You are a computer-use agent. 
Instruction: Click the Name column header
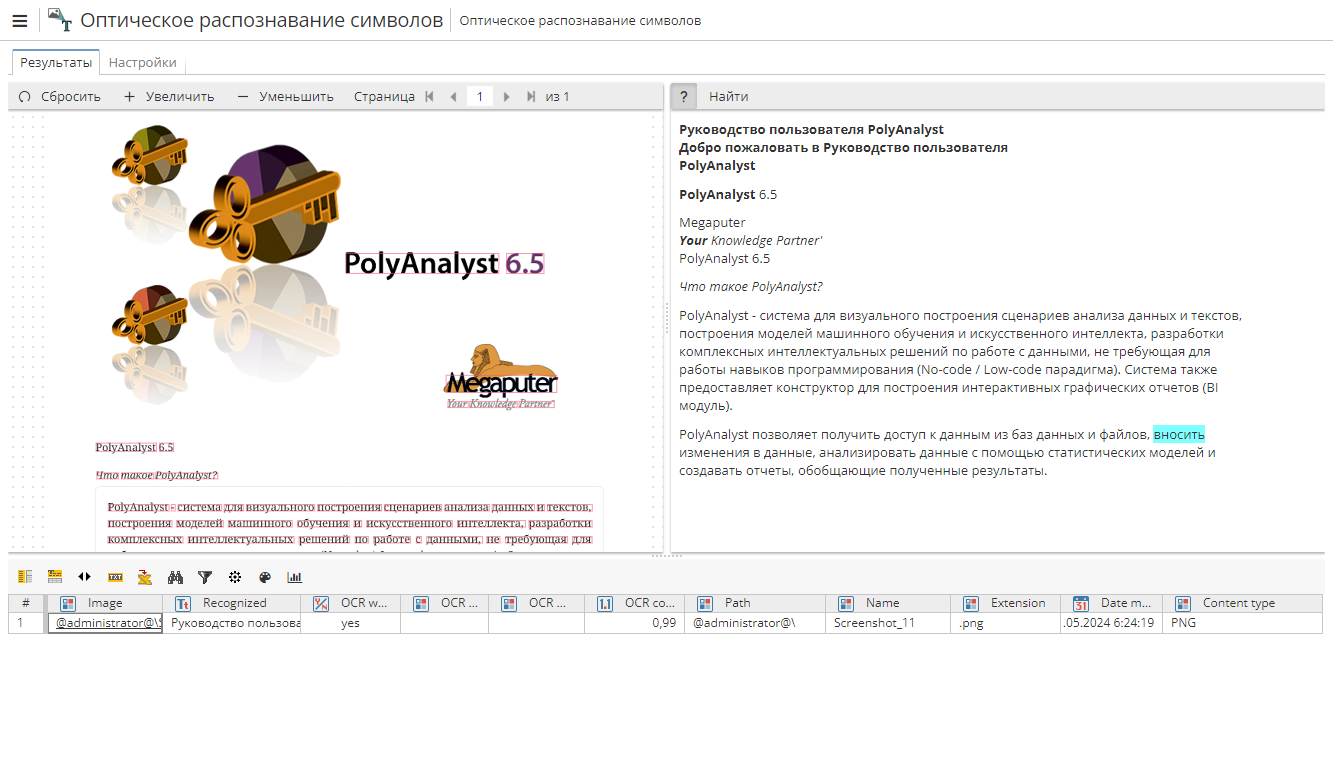[x=888, y=603]
